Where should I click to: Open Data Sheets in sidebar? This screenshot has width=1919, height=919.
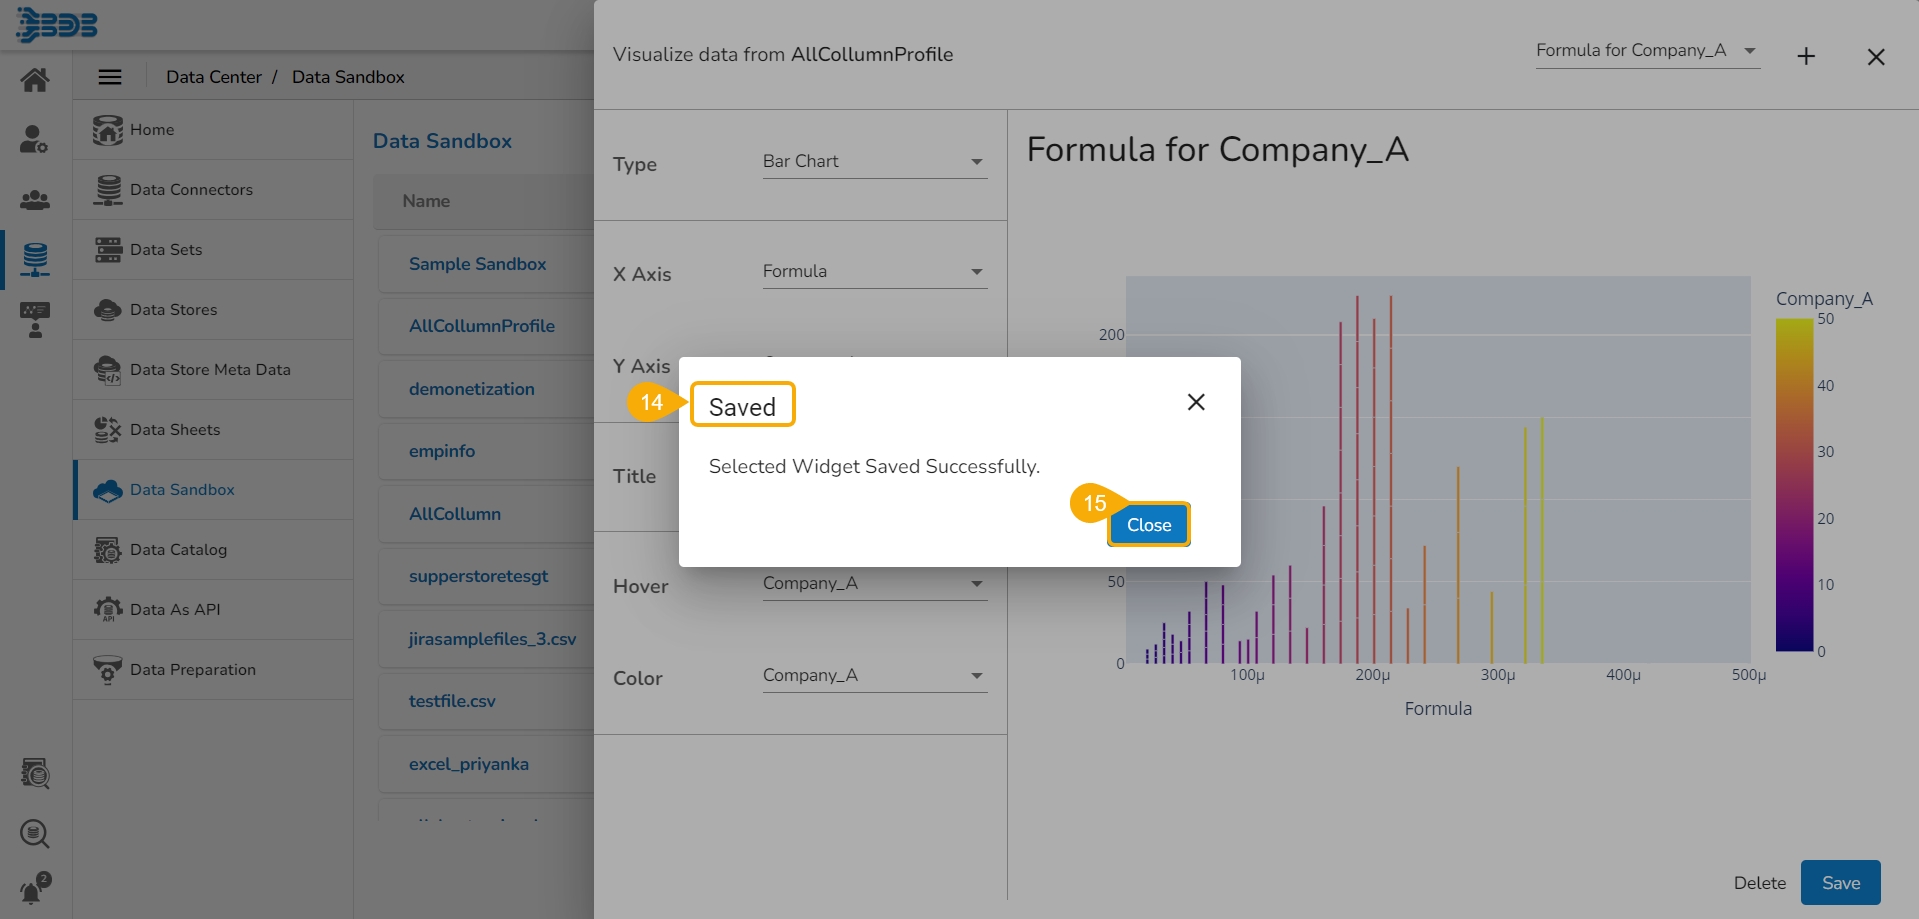point(175,430)
